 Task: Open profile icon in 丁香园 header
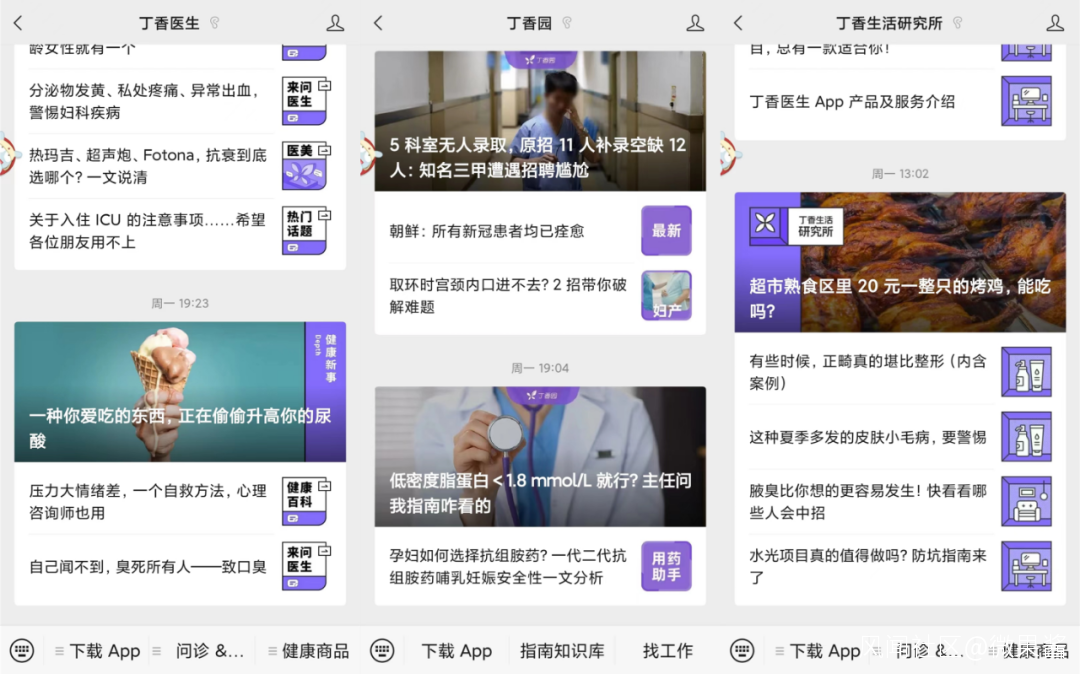click(x=695, y=23)
